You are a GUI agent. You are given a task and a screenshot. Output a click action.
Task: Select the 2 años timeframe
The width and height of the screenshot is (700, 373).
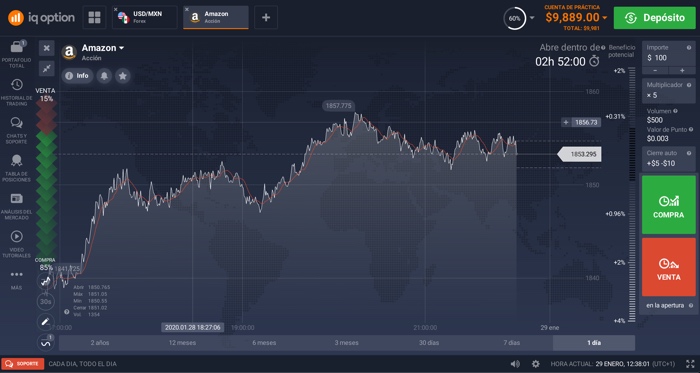coord(100,343)
